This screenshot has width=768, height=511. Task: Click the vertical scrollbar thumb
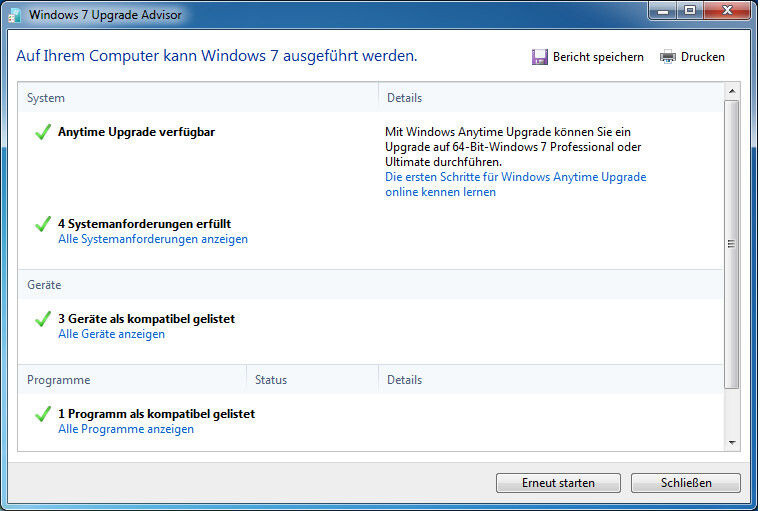point(732,244)
